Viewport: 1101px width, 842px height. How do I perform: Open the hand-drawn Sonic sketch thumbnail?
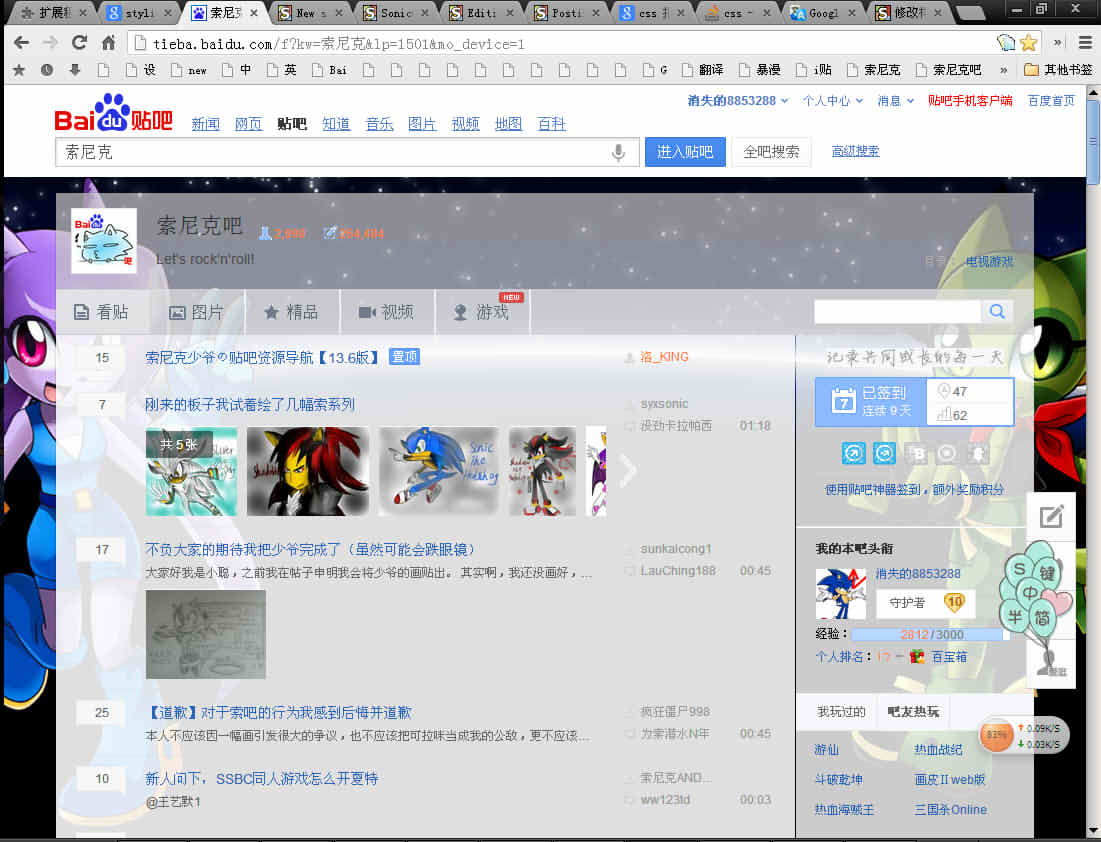[x=205, y=634]
